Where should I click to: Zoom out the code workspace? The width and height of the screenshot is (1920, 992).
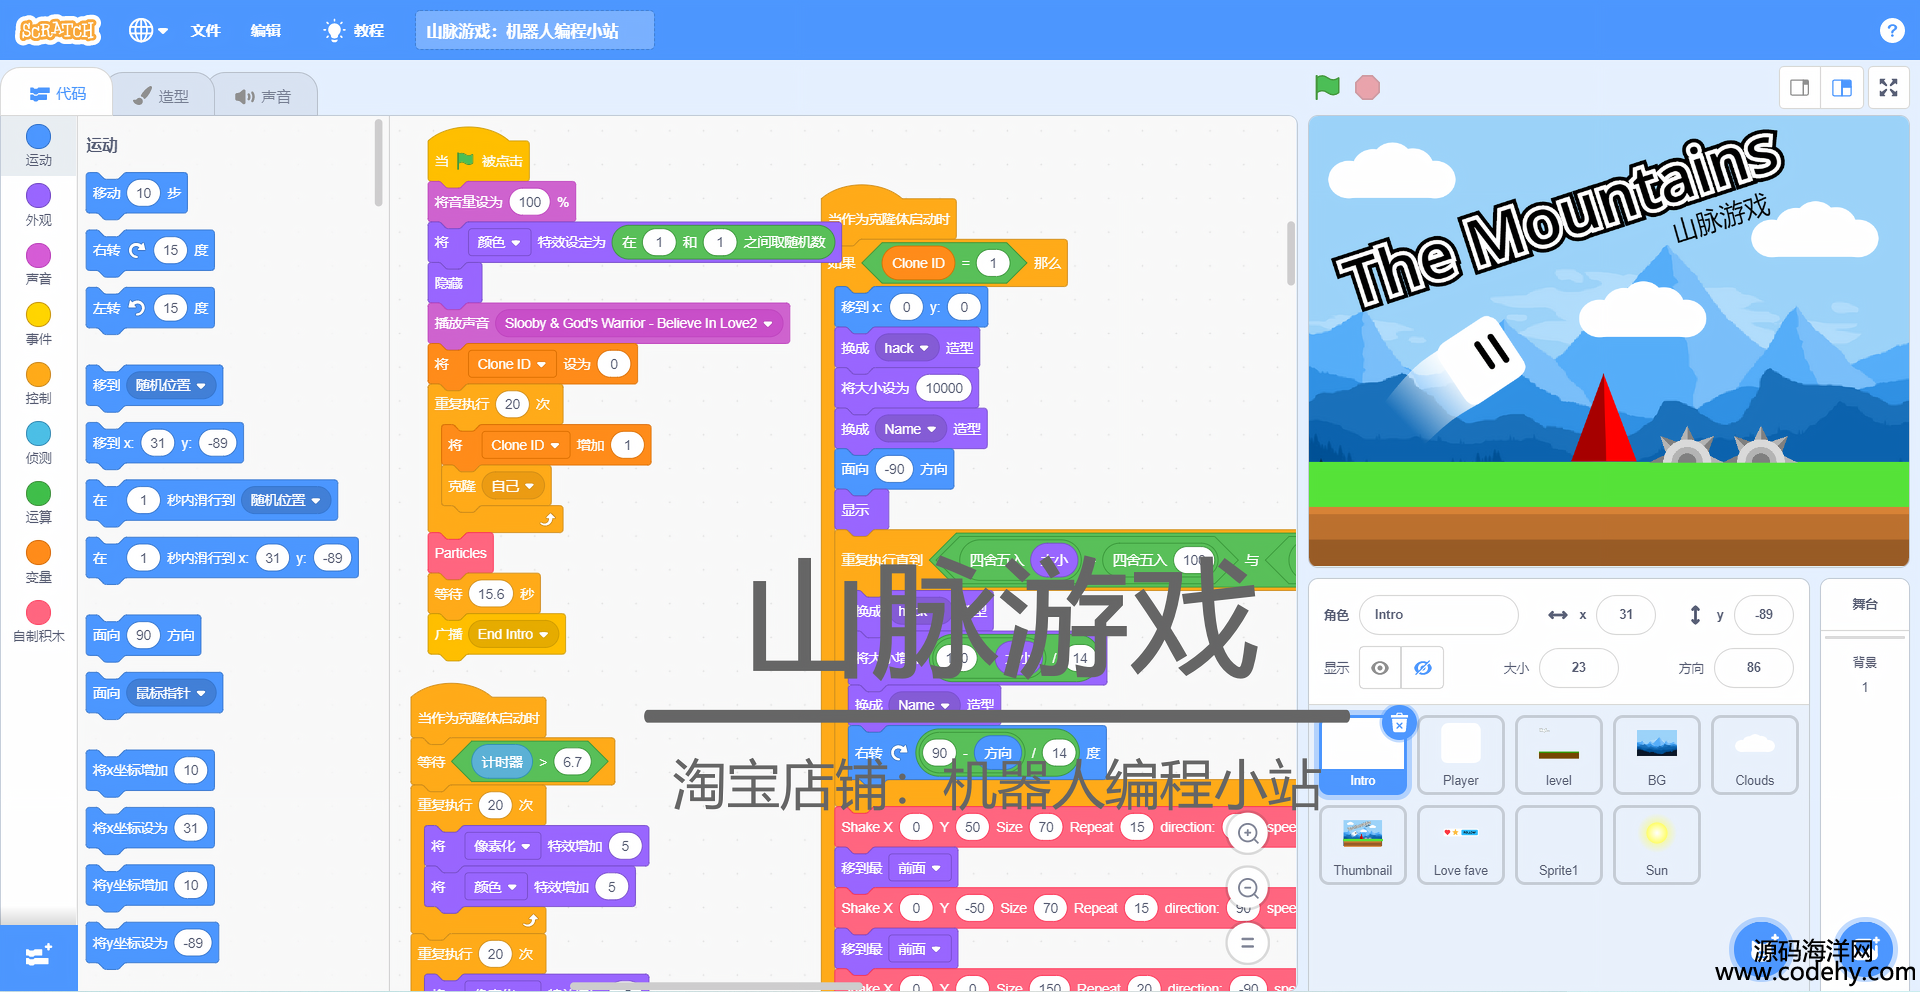[x=1247, y=888]
